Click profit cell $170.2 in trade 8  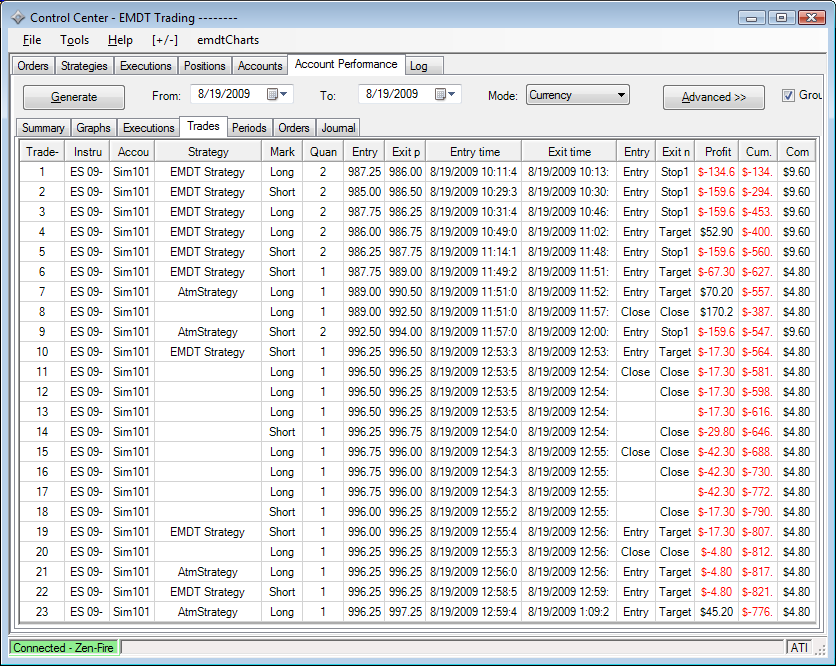click(x=717, y=312)
